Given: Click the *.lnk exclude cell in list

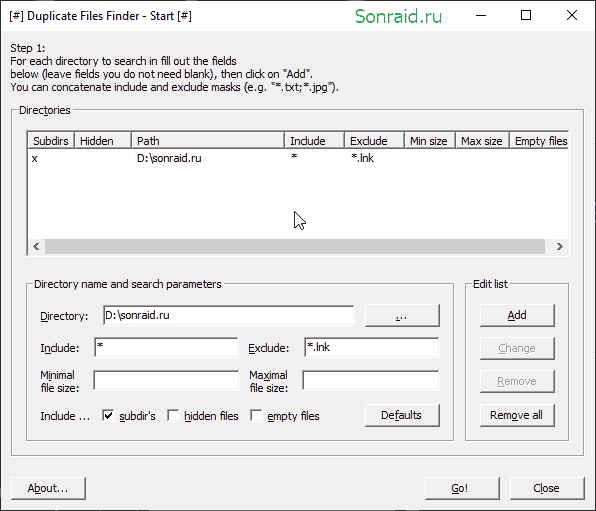Looking at the screenshot, I should click(362, 158).
